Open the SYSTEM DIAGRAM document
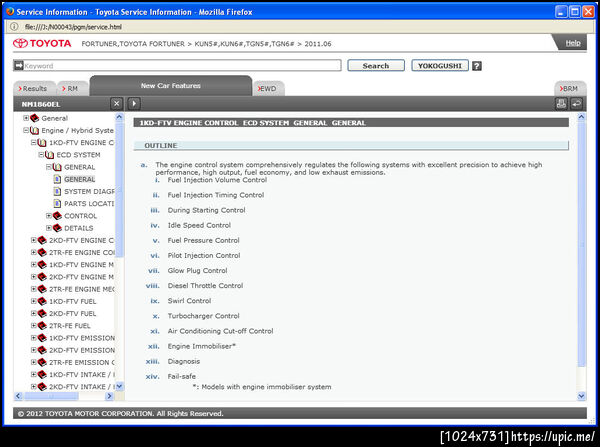Viewport: 600px width, 447px height. 89,192
